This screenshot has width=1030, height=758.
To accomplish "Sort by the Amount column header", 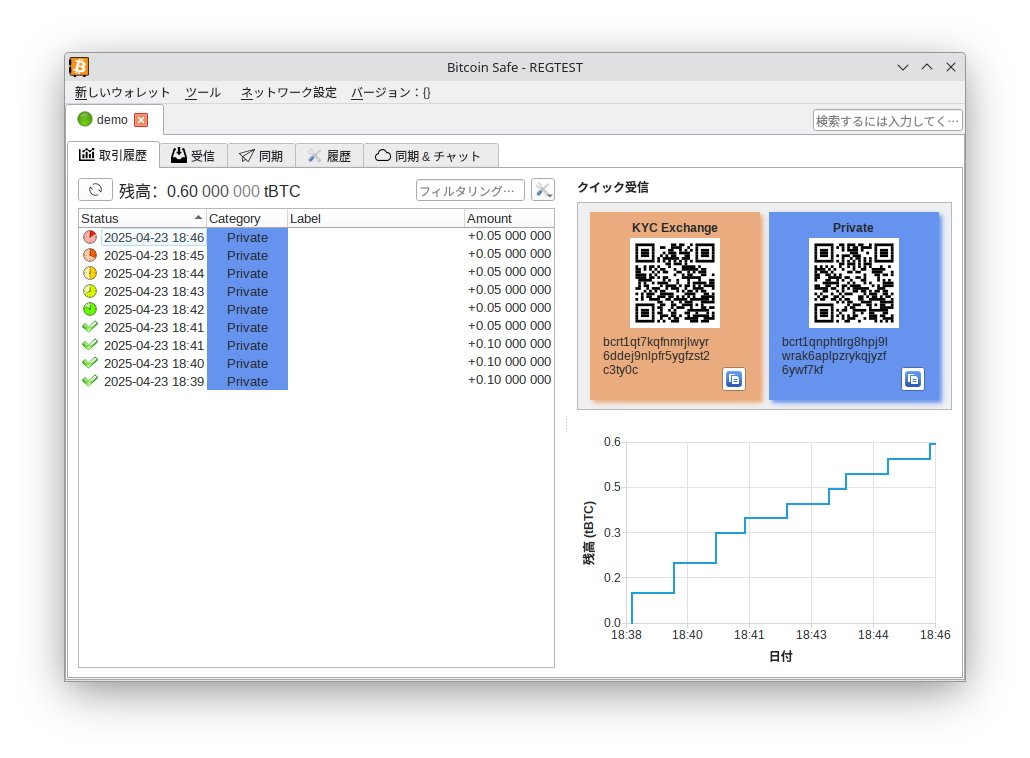I will point(509,218).
